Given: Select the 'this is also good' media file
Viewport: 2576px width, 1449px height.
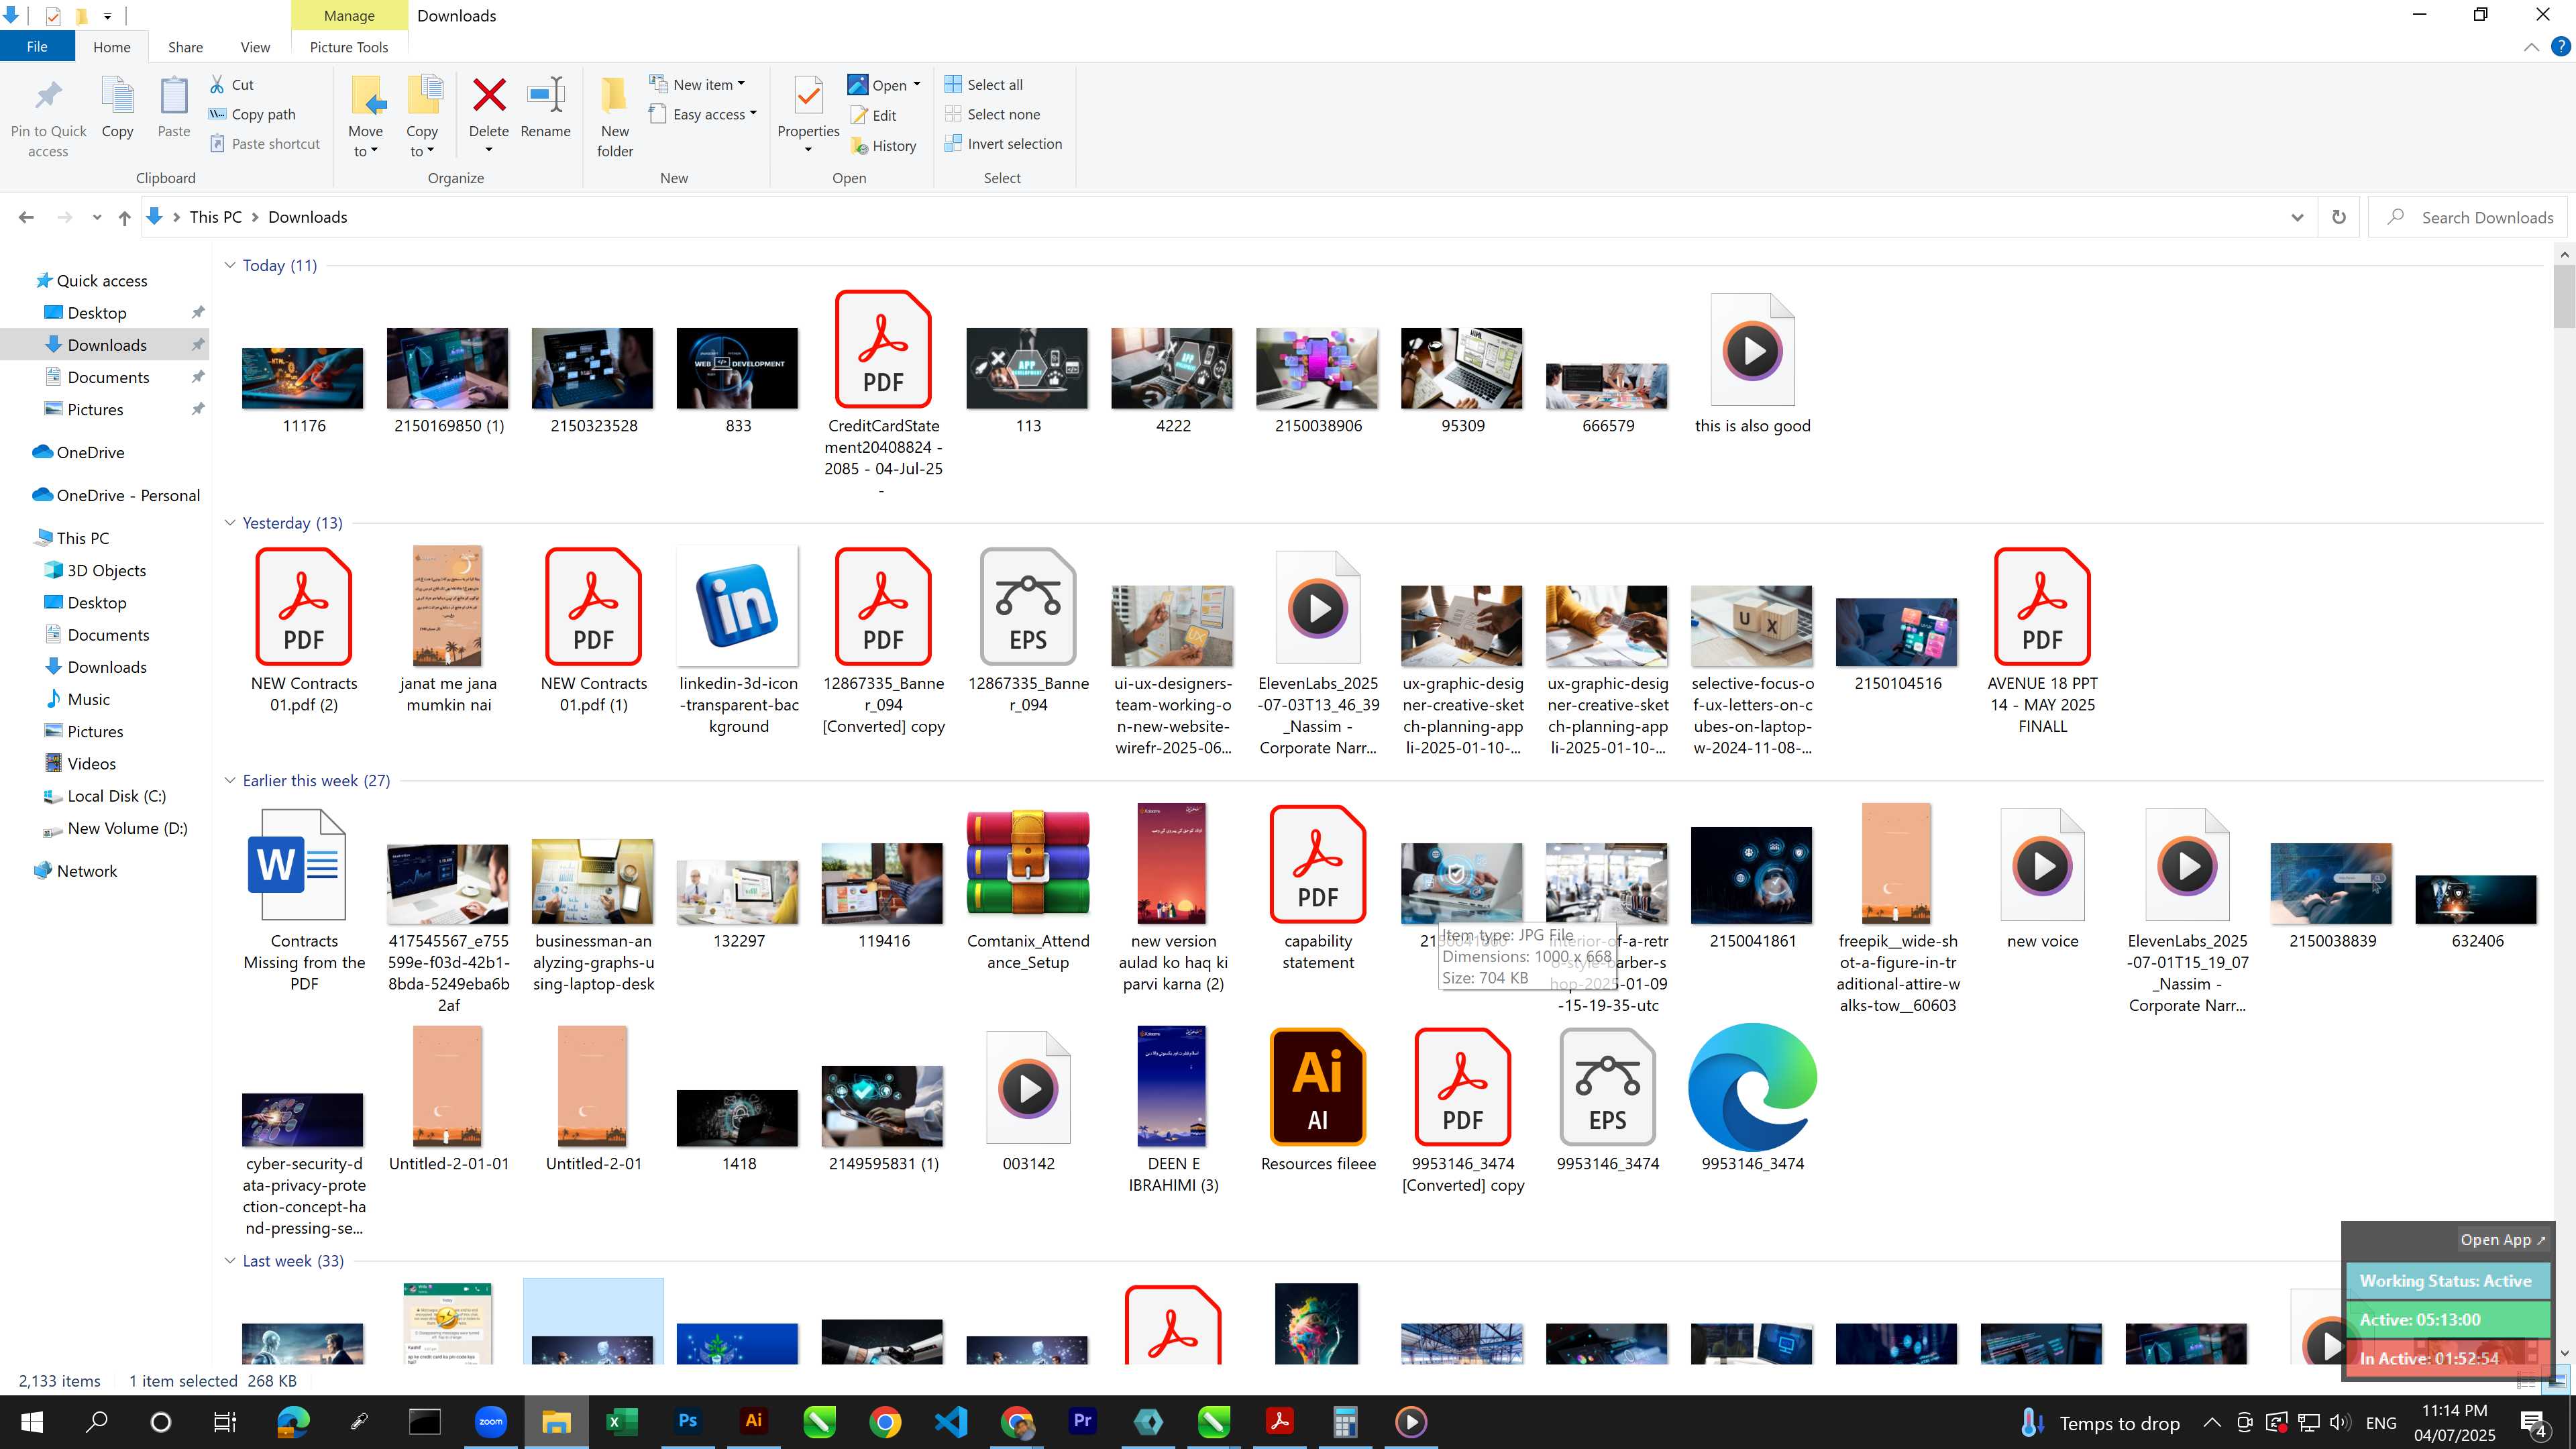Looking at the screenshot, I should [x=1752, y=364].
